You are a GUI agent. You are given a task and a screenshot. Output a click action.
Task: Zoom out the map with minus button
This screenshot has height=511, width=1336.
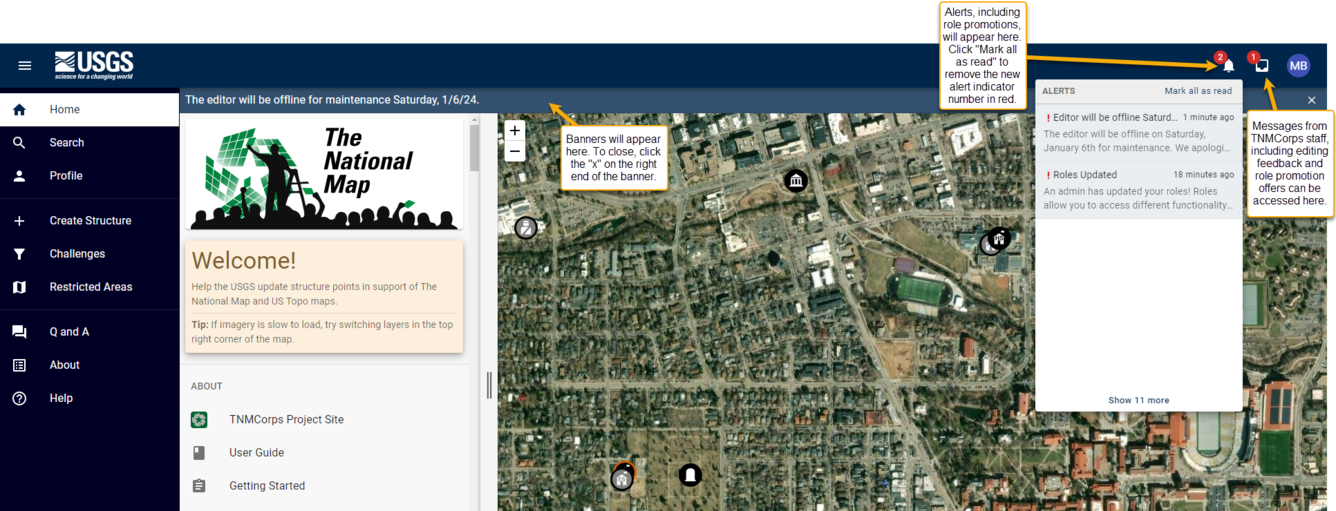tap(515, 152)
